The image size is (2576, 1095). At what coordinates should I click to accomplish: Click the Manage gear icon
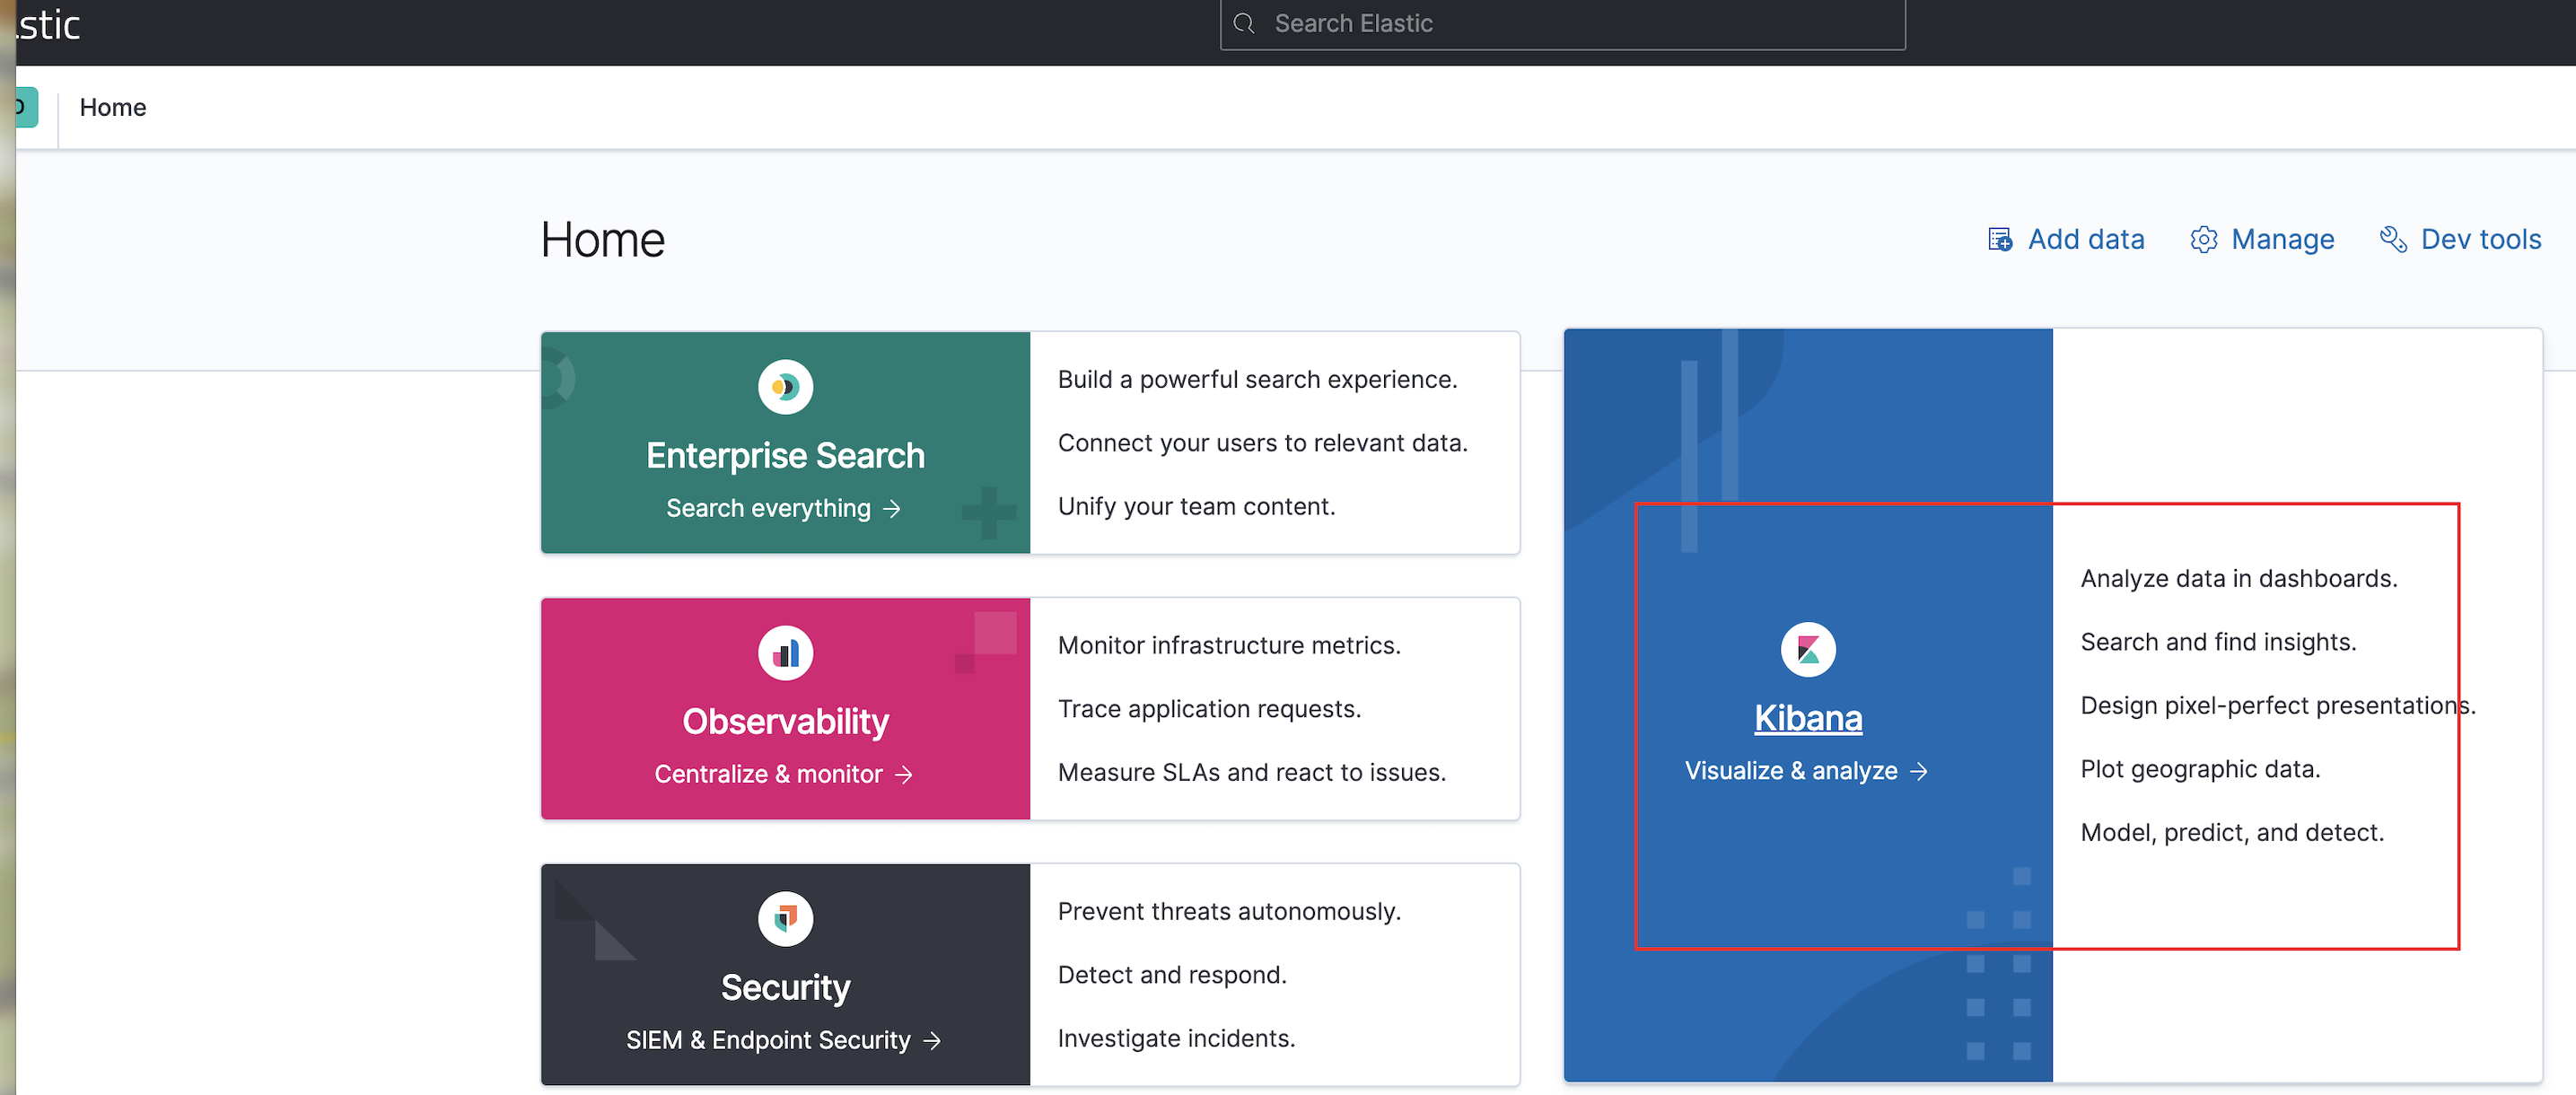pyautogui.click(x=2203, y=240)
